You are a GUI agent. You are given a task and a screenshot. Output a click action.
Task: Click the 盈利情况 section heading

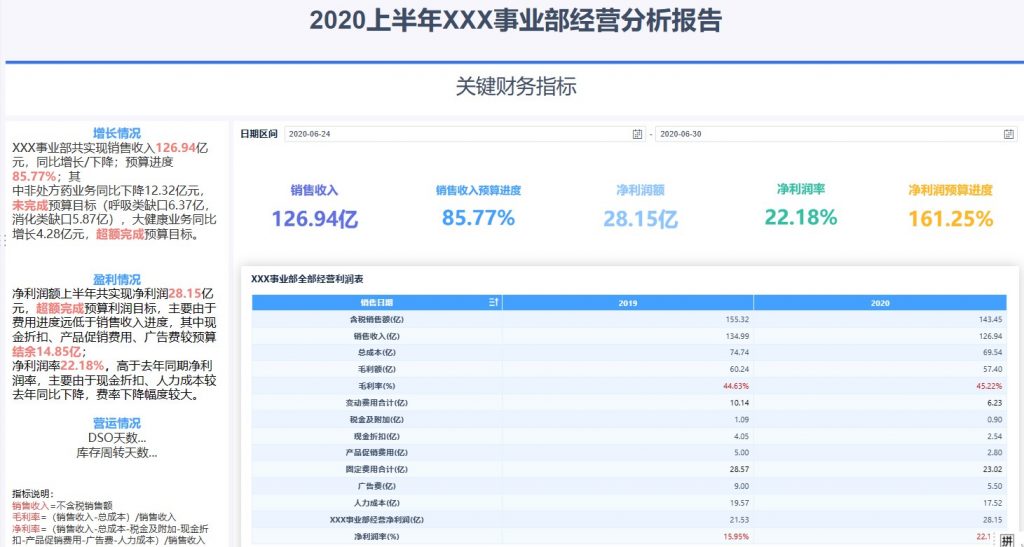click(117, 279)
